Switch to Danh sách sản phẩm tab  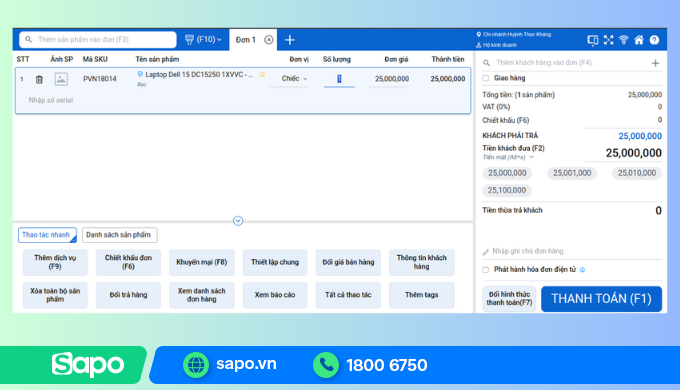(119, 235)
